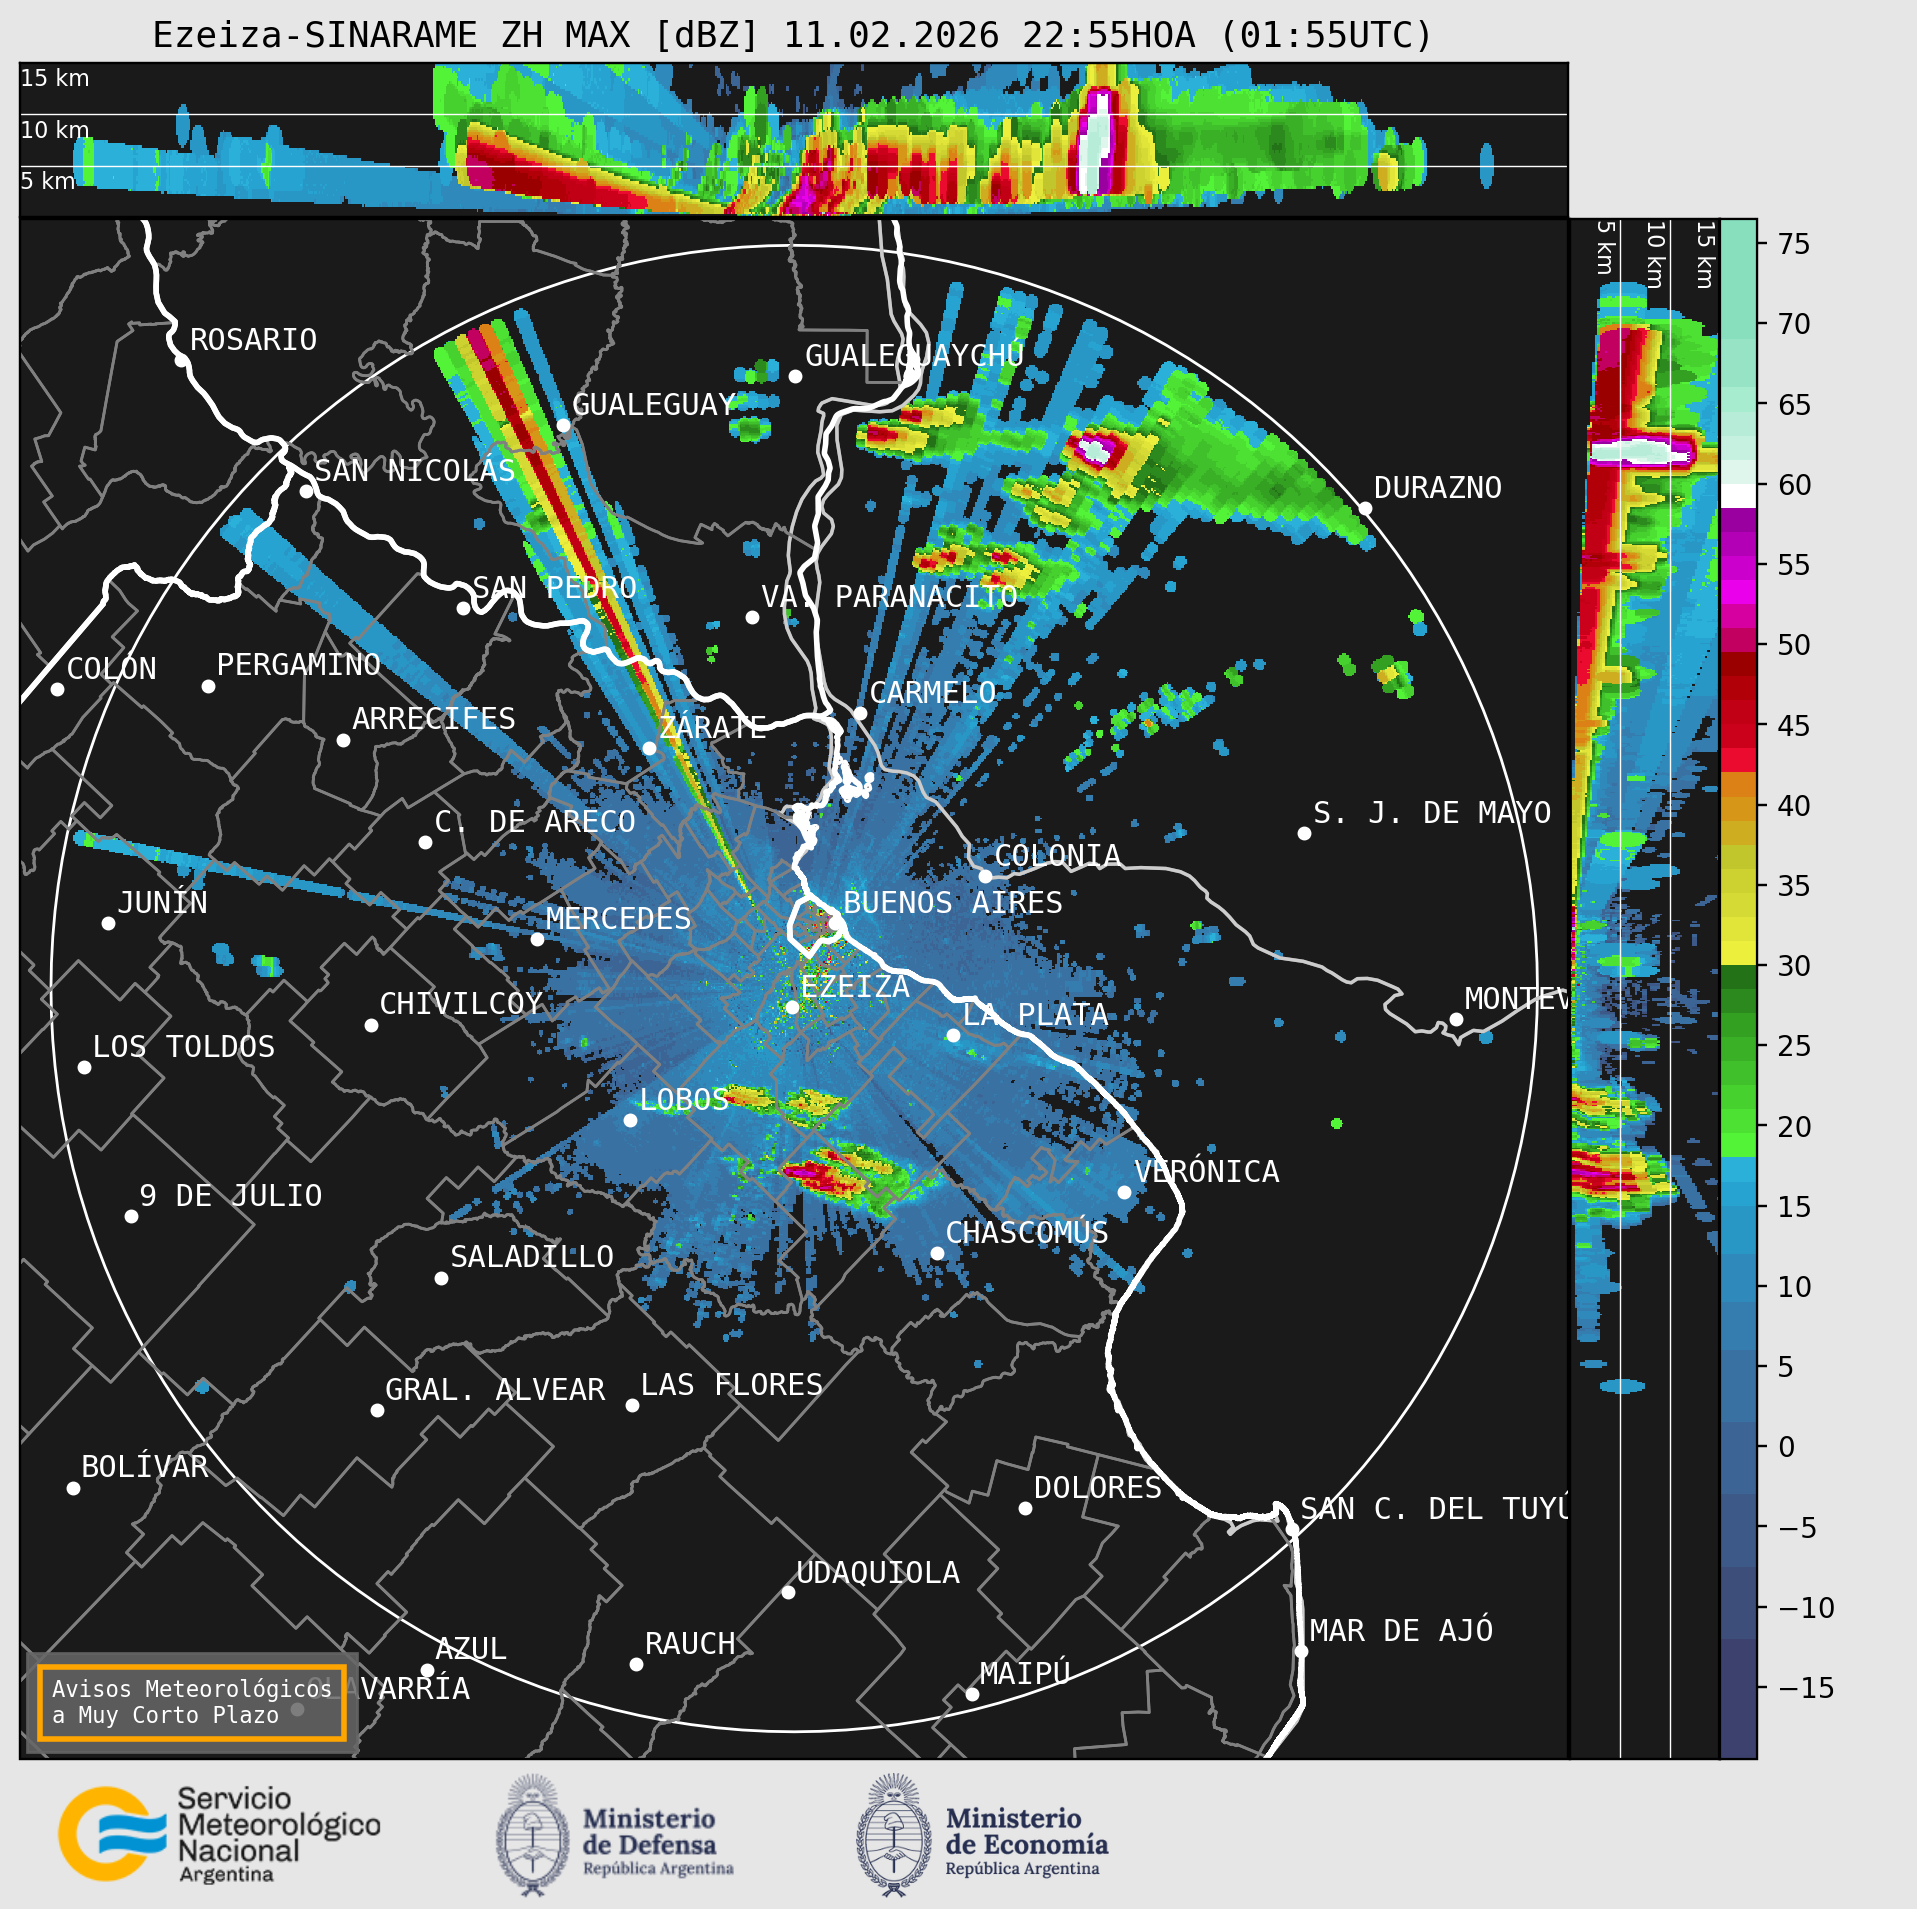The height and width of the screenshot is (1909, 1917).
Task: Click the ARRECIFES city label
Action: [434, 719]
